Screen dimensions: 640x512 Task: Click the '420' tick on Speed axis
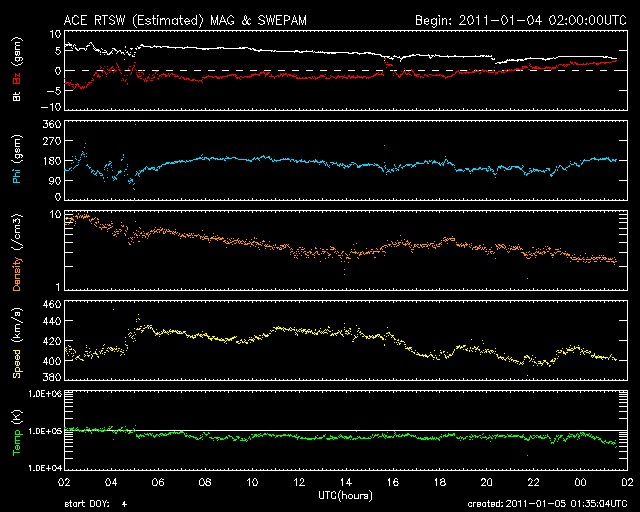tap(52, 341)
